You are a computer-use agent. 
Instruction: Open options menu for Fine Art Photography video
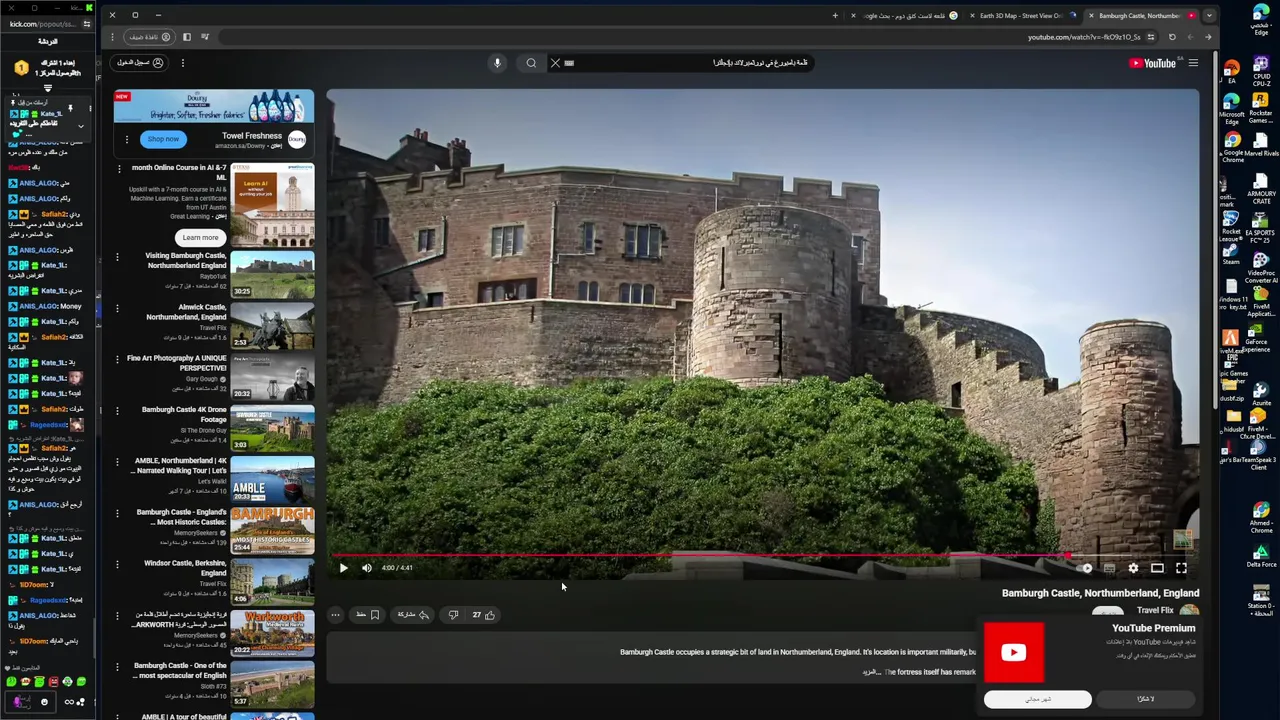[x=117, y=359]
